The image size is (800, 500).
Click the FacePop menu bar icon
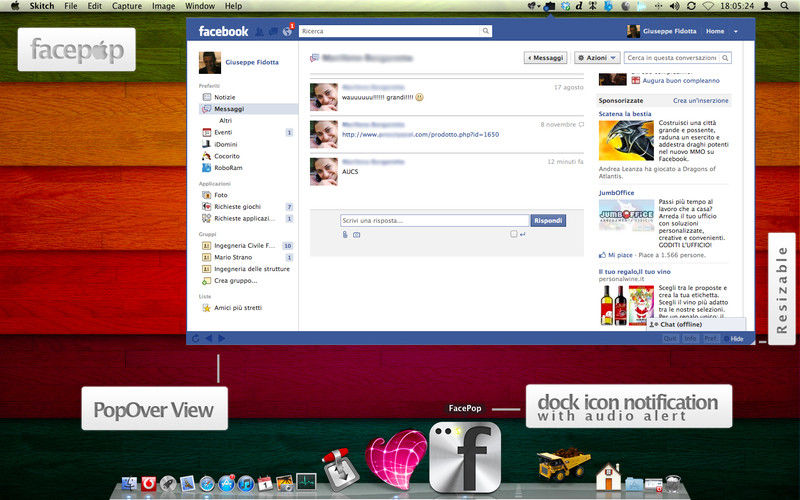pos(549,6)
